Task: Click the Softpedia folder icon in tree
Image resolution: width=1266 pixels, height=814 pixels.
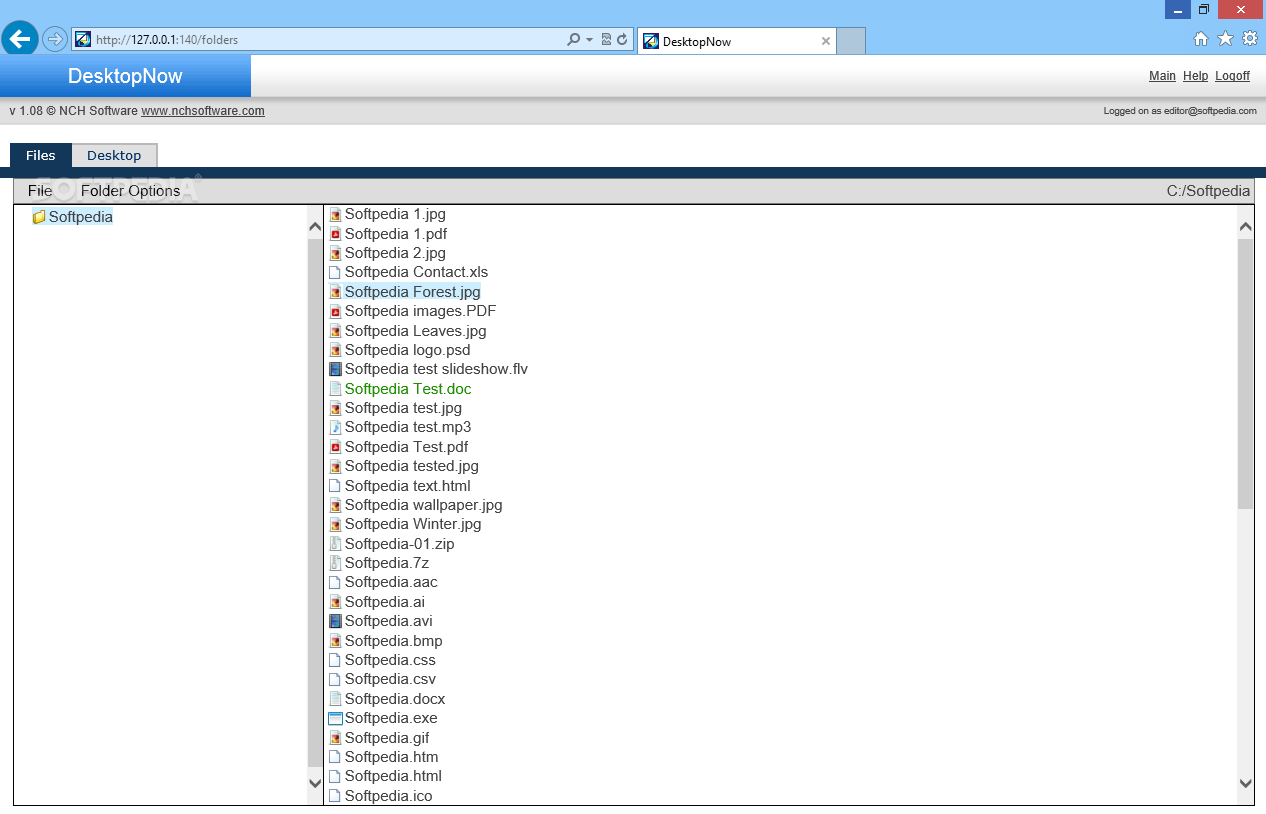Action: (39, 217)
